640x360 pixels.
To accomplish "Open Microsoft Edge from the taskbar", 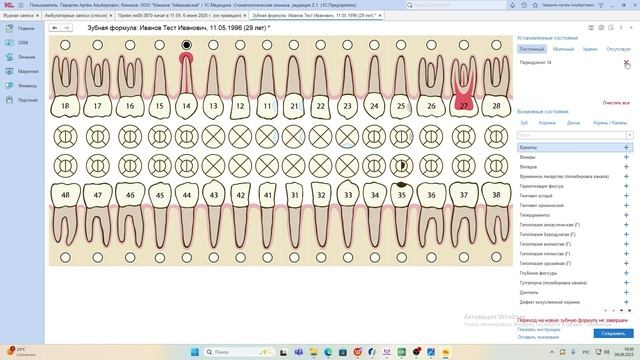I will point(328,352).
